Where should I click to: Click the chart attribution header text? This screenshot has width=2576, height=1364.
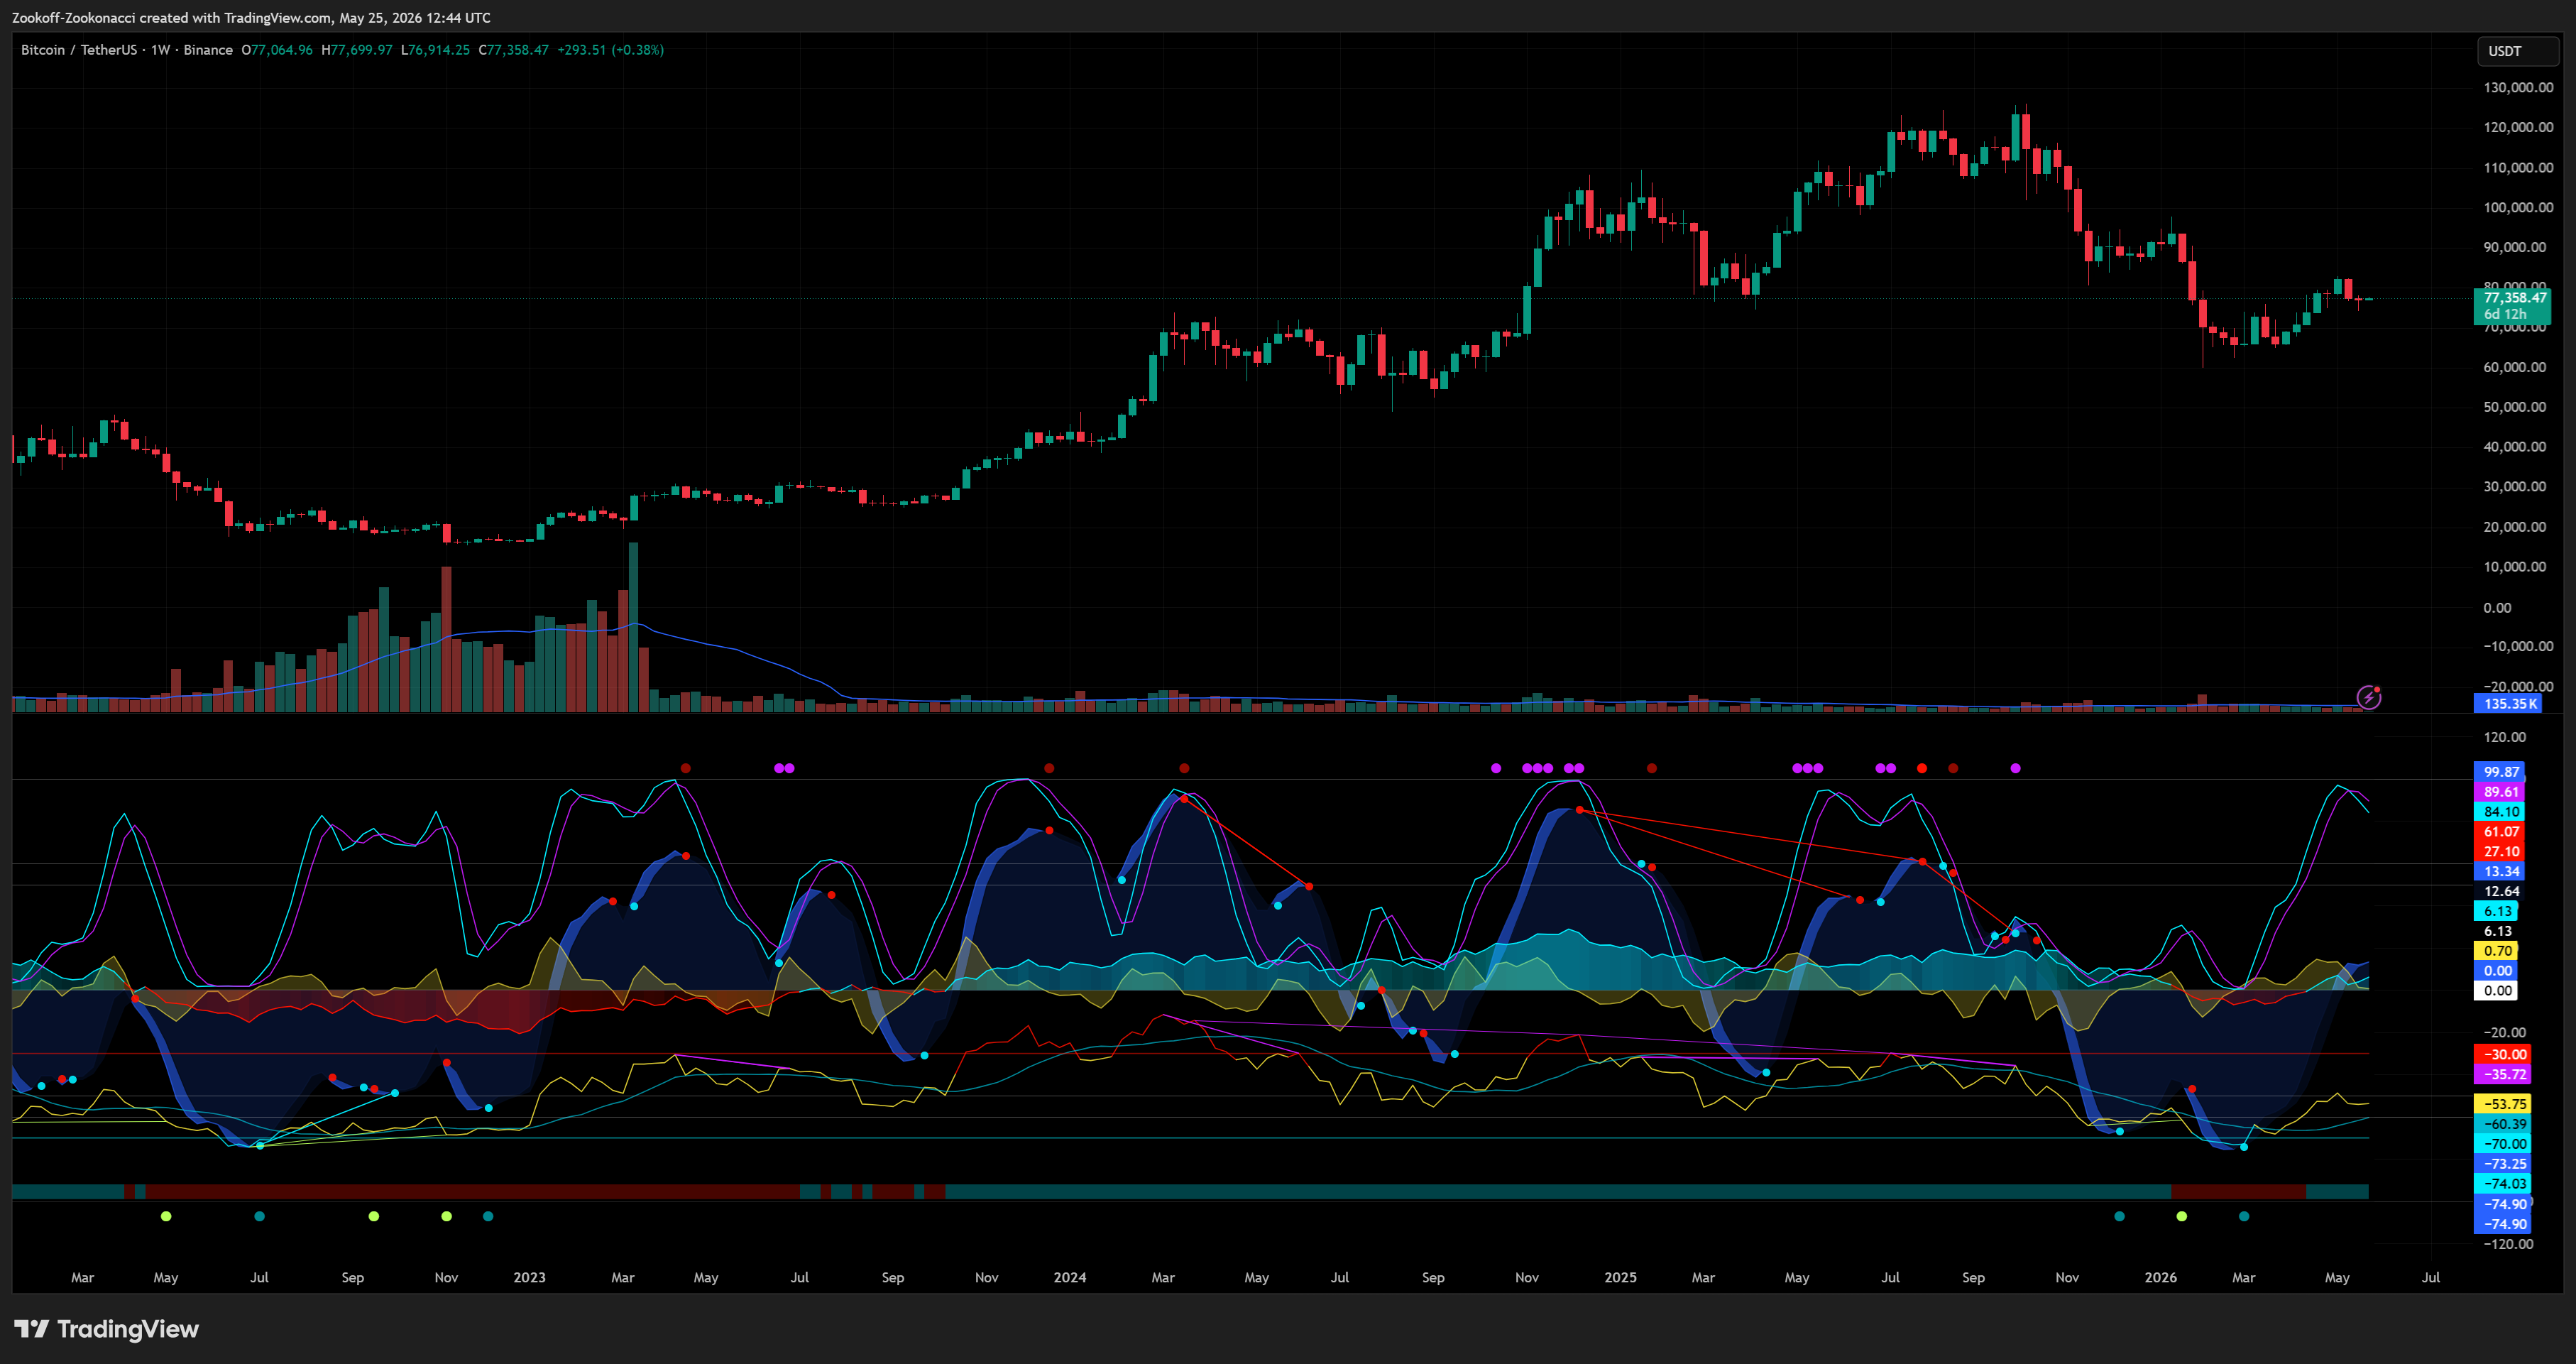tap(251, 18)
